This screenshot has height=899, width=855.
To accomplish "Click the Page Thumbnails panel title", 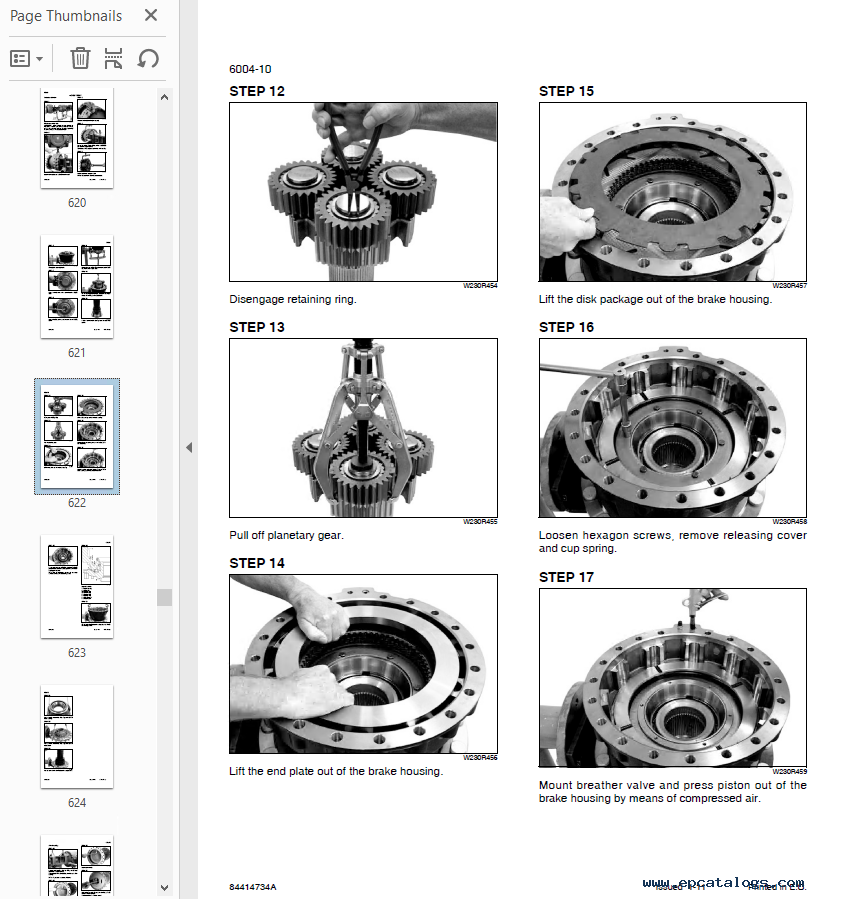I will click(66, 16).
